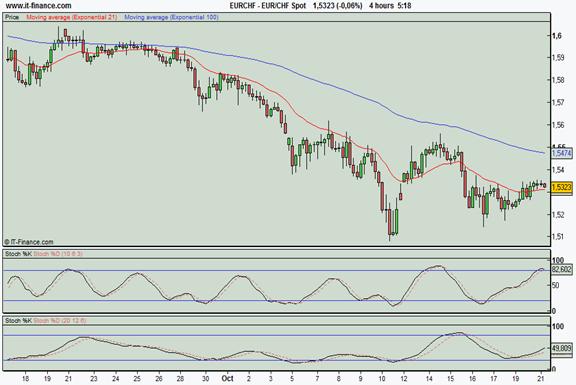Click the 1,52 price axis label

(x=558, y=214)
